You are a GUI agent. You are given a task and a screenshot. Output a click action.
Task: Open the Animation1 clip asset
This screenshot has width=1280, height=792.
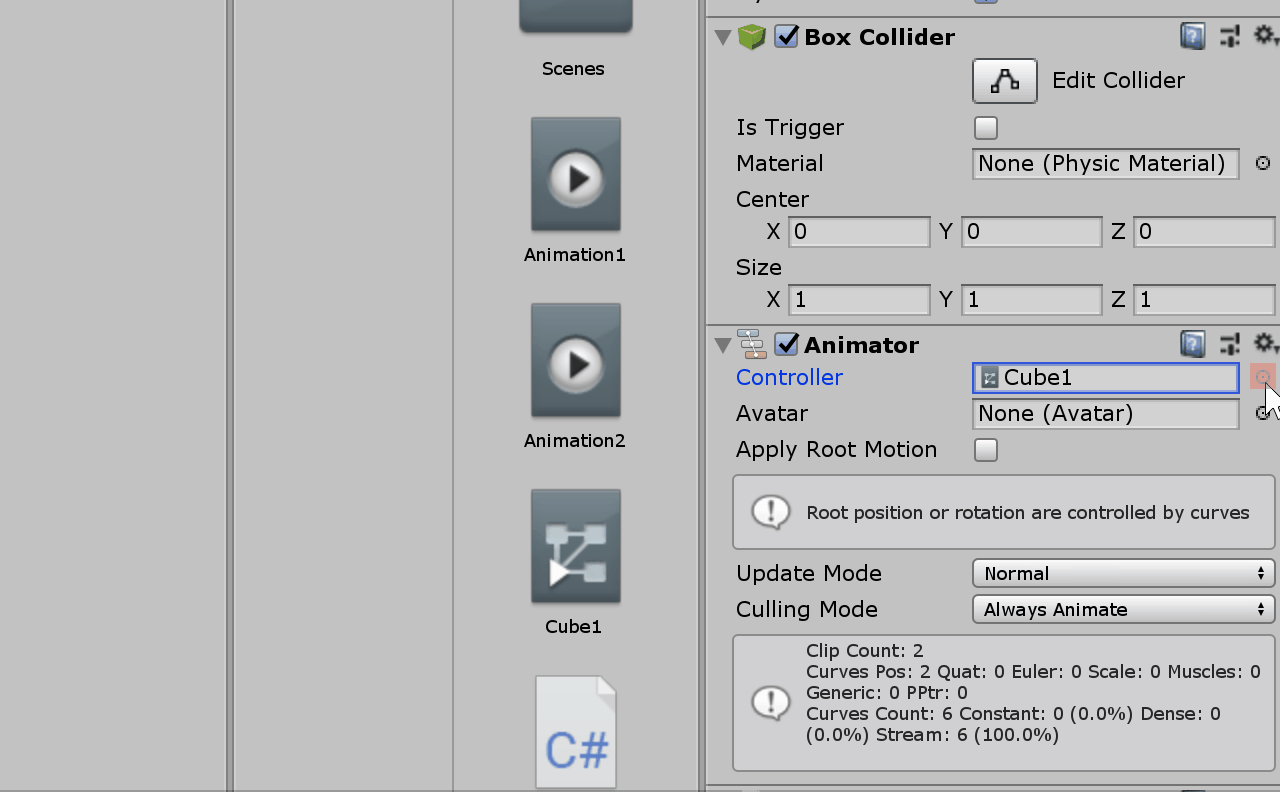tap(575, 176)
